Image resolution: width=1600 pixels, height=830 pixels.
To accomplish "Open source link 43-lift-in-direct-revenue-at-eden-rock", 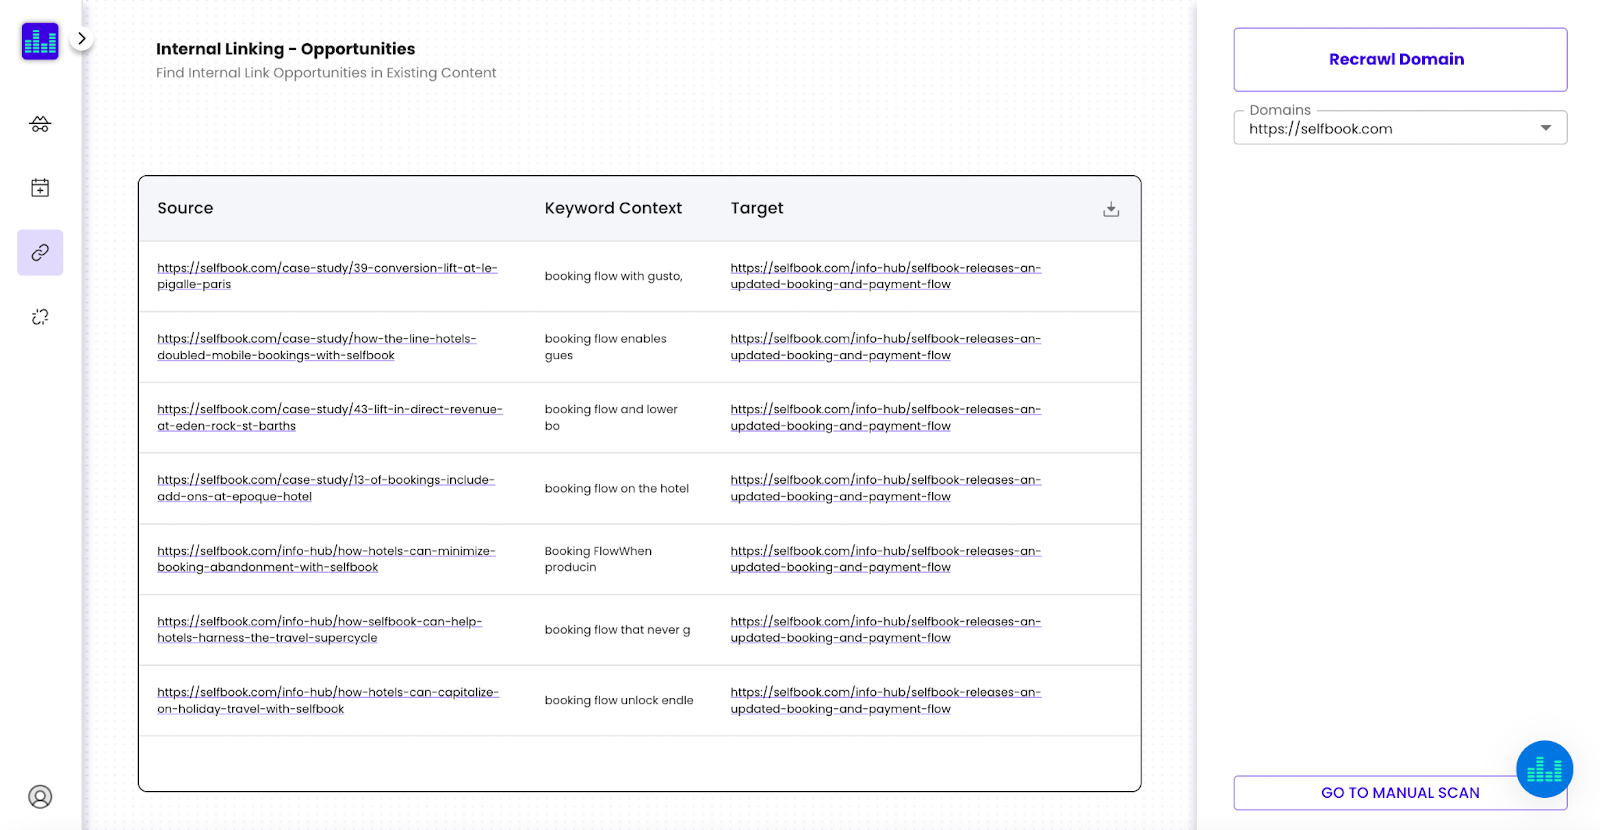I will [x=330, y=418].
